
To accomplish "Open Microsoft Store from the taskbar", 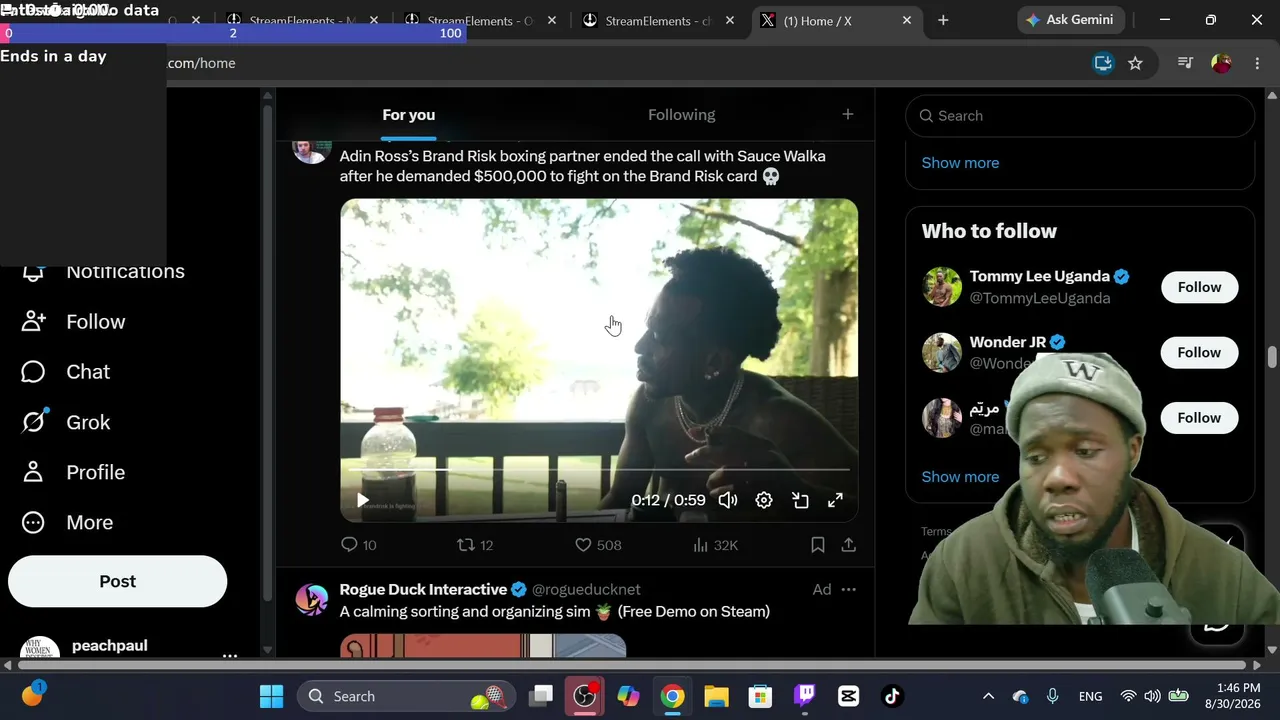I will (x=760, y=696).
